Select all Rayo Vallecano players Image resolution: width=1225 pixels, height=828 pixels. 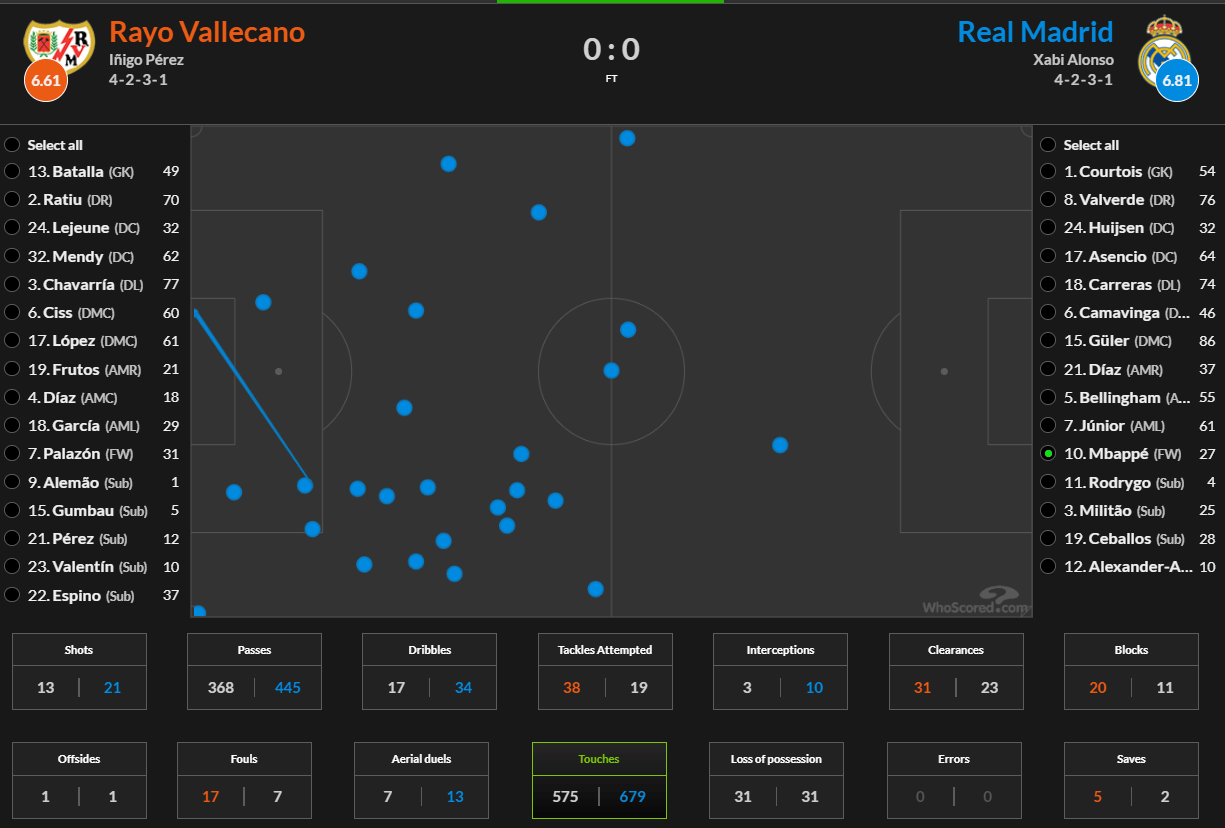pos(12,144)
